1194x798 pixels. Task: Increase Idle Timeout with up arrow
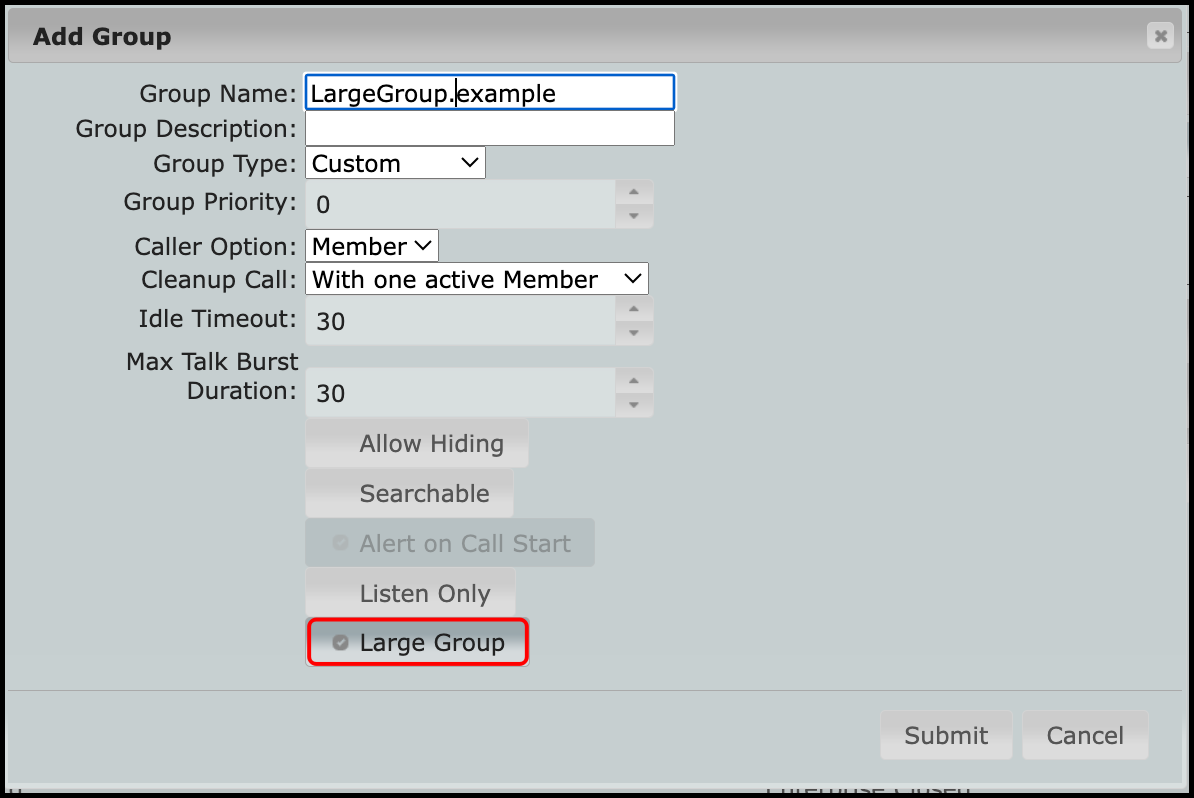[x=633, y=309]
